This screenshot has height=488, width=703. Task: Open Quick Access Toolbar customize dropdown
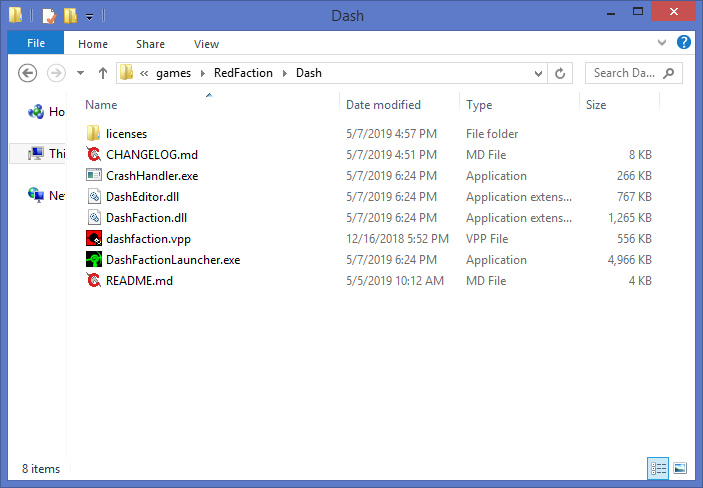90,16
